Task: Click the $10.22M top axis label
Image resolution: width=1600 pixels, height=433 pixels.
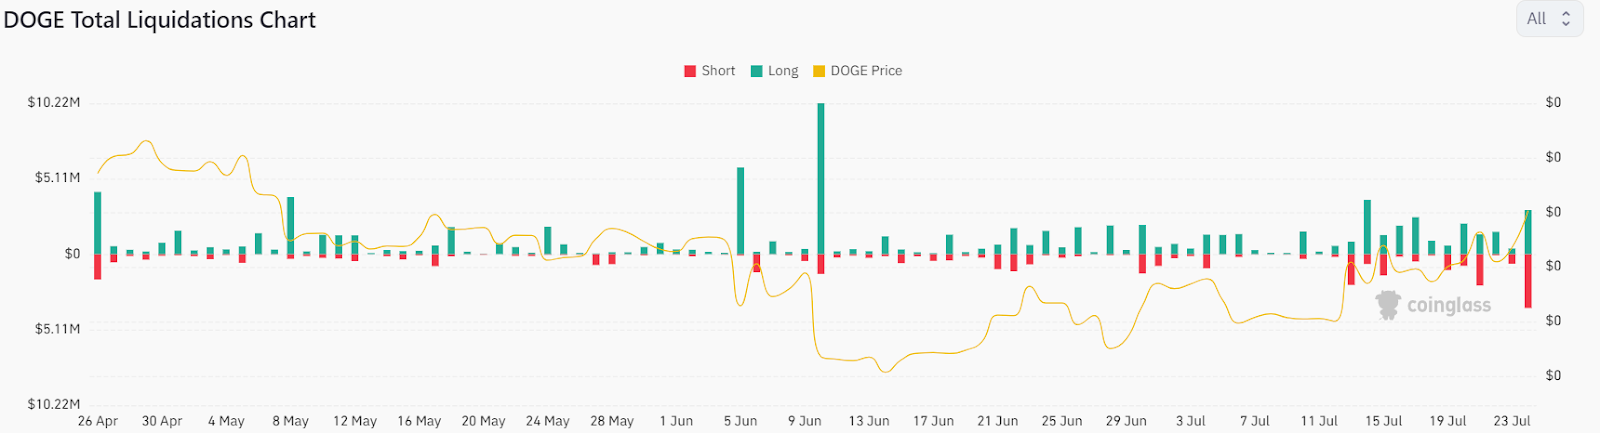Action: (x=54, y=102)
